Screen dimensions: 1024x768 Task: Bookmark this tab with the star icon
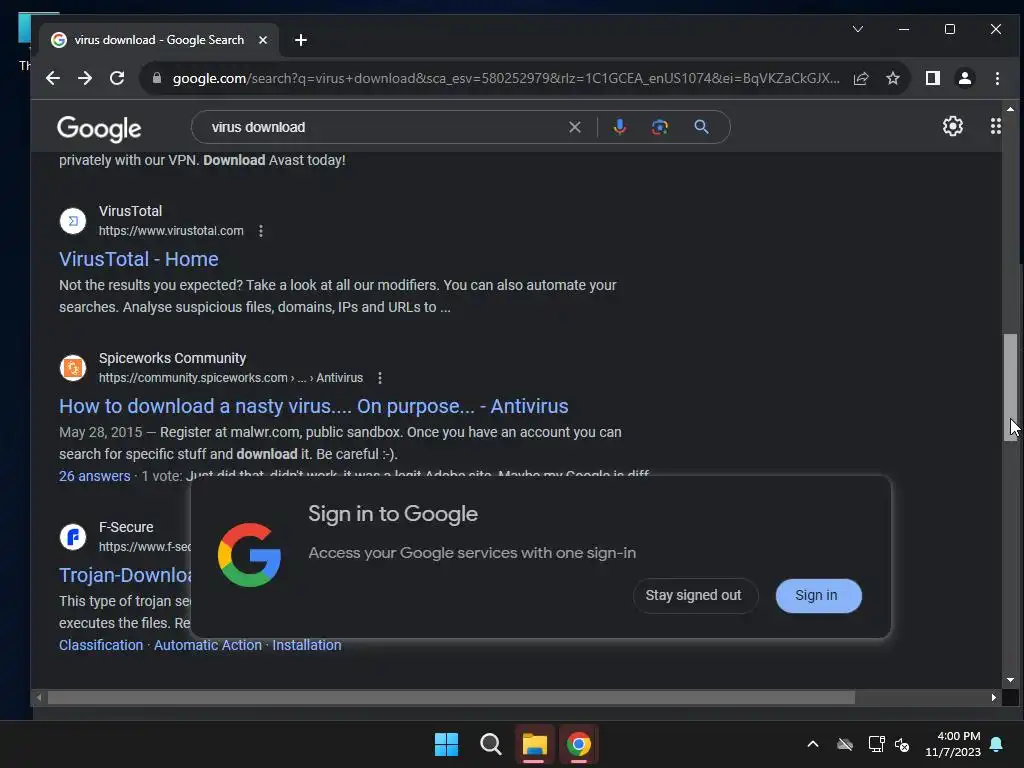(893, 78)
